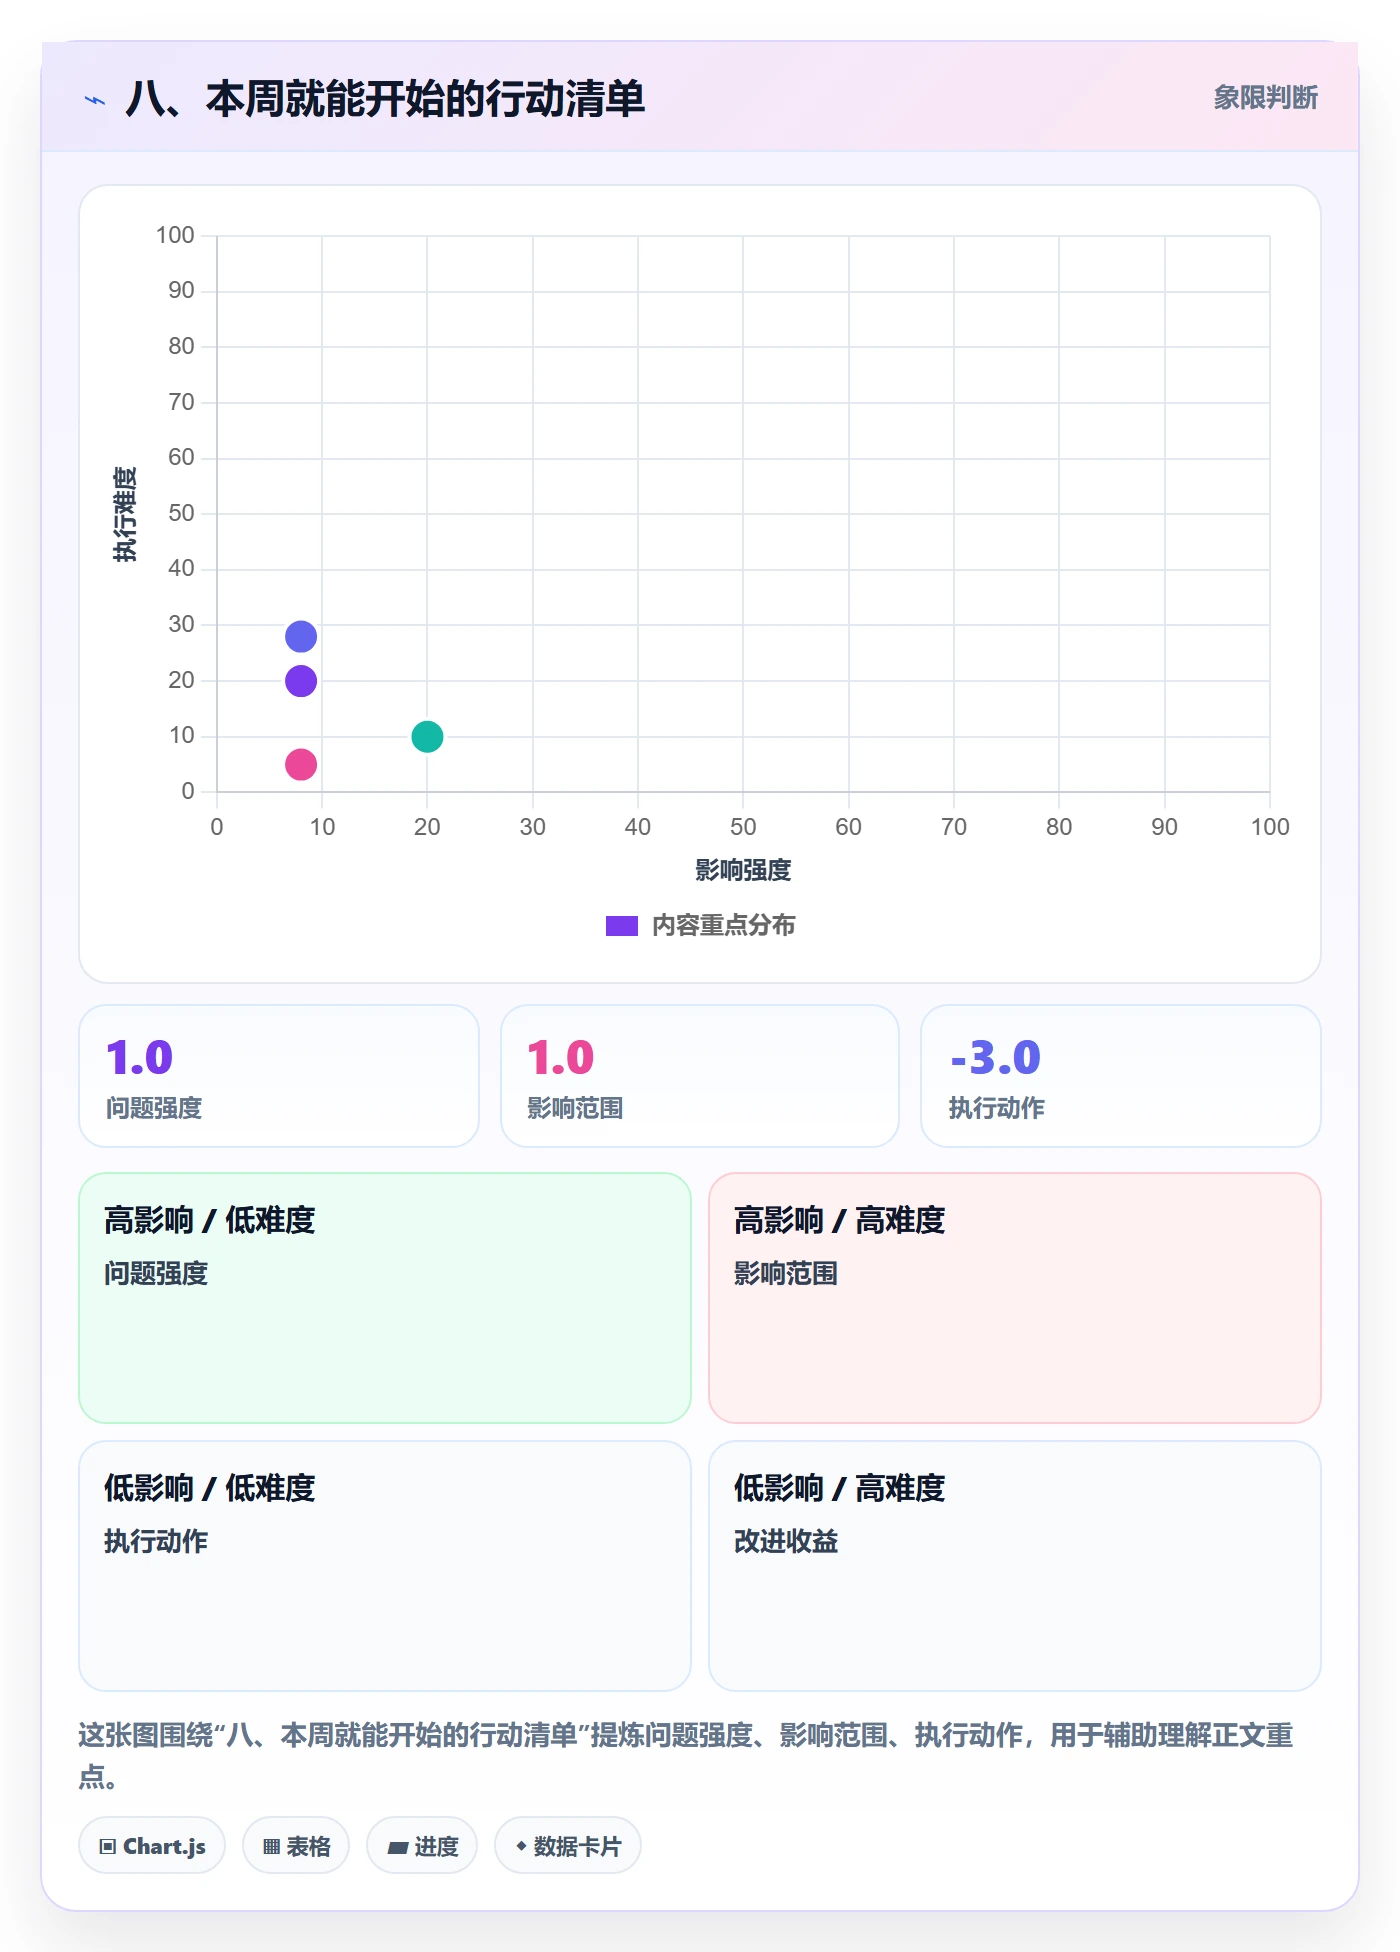Click the purple 1.0 value above 问题强度
Screen dimensions: 1400x1952
[140, 1058]
